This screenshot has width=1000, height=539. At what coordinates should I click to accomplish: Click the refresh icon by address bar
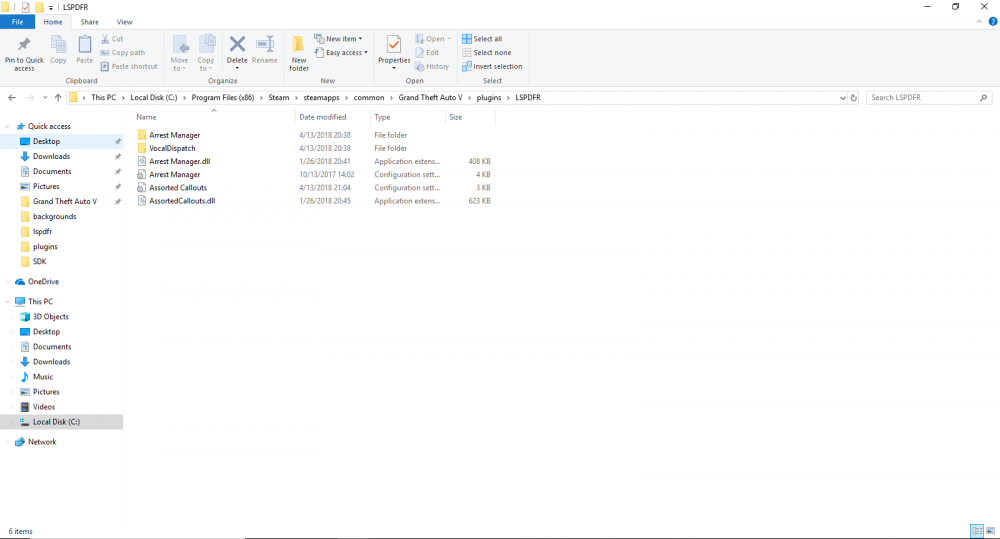click(x=853, y=98)
